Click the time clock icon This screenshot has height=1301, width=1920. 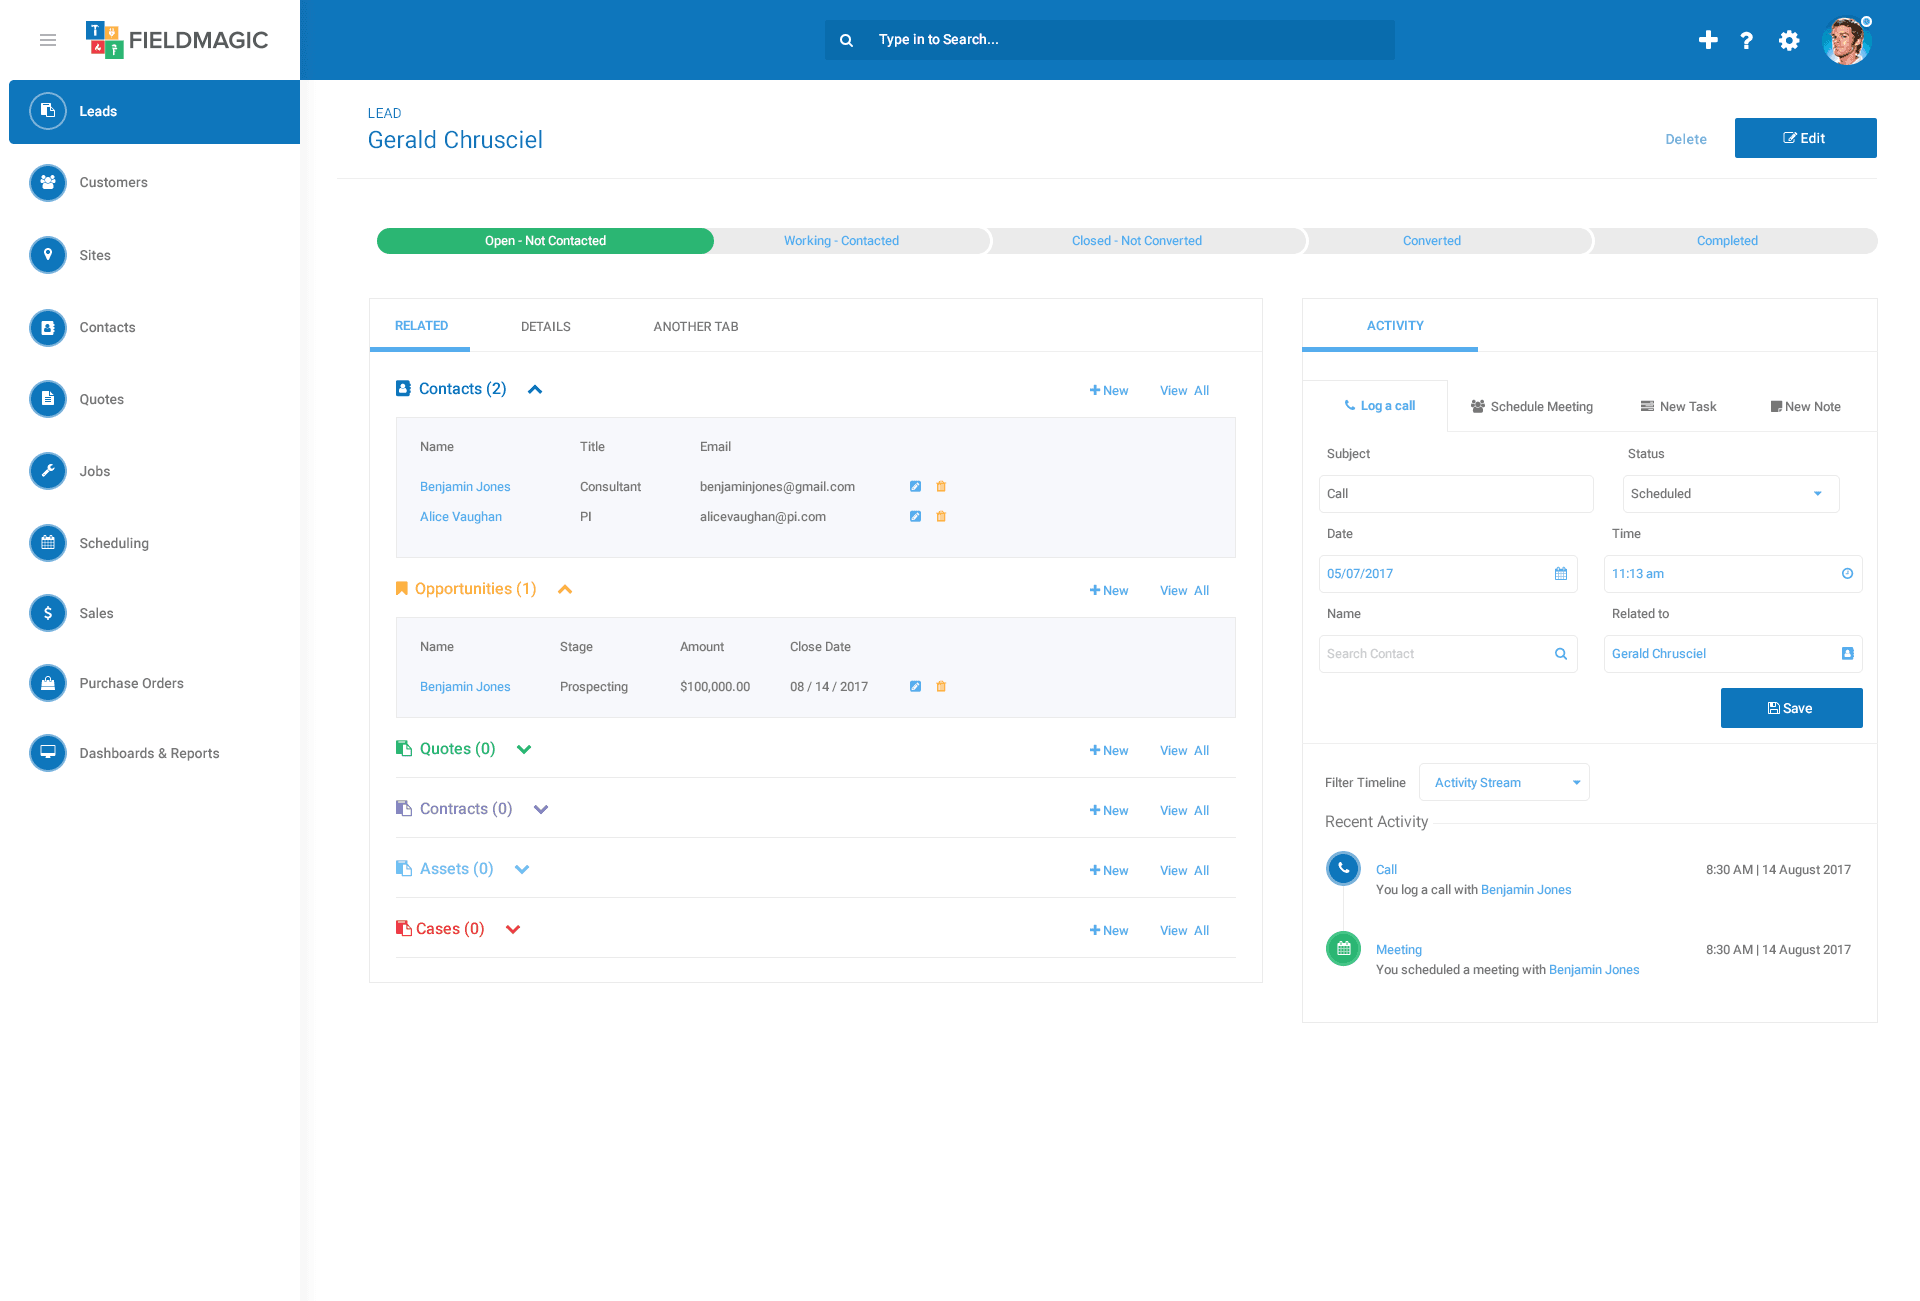point(1847,574)
